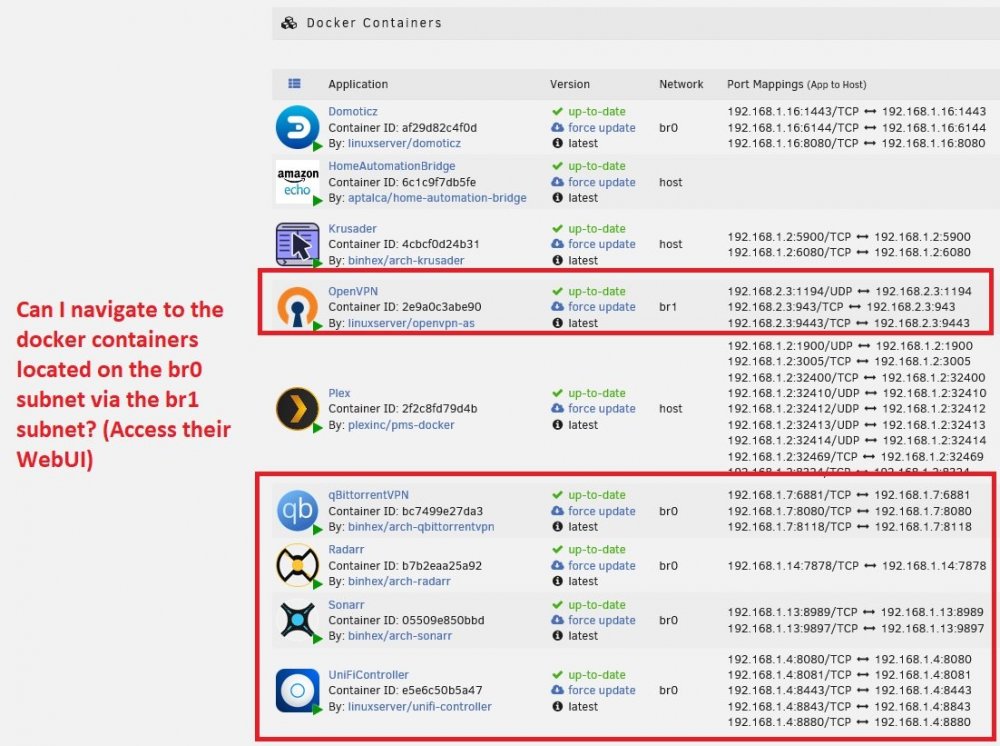
Task: Click the Network column header
Action: tap(681, 84)
